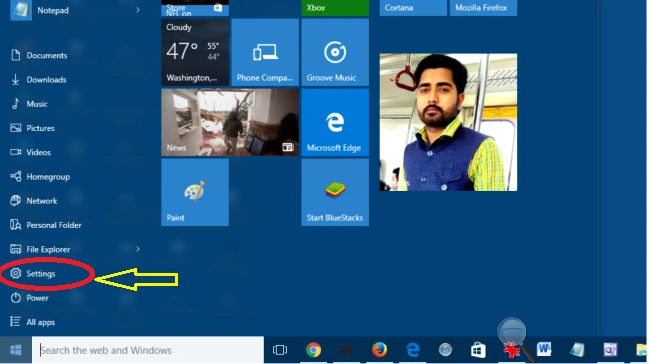Click the Power symbol icon
650x364 pixels.
click(16, 298)
